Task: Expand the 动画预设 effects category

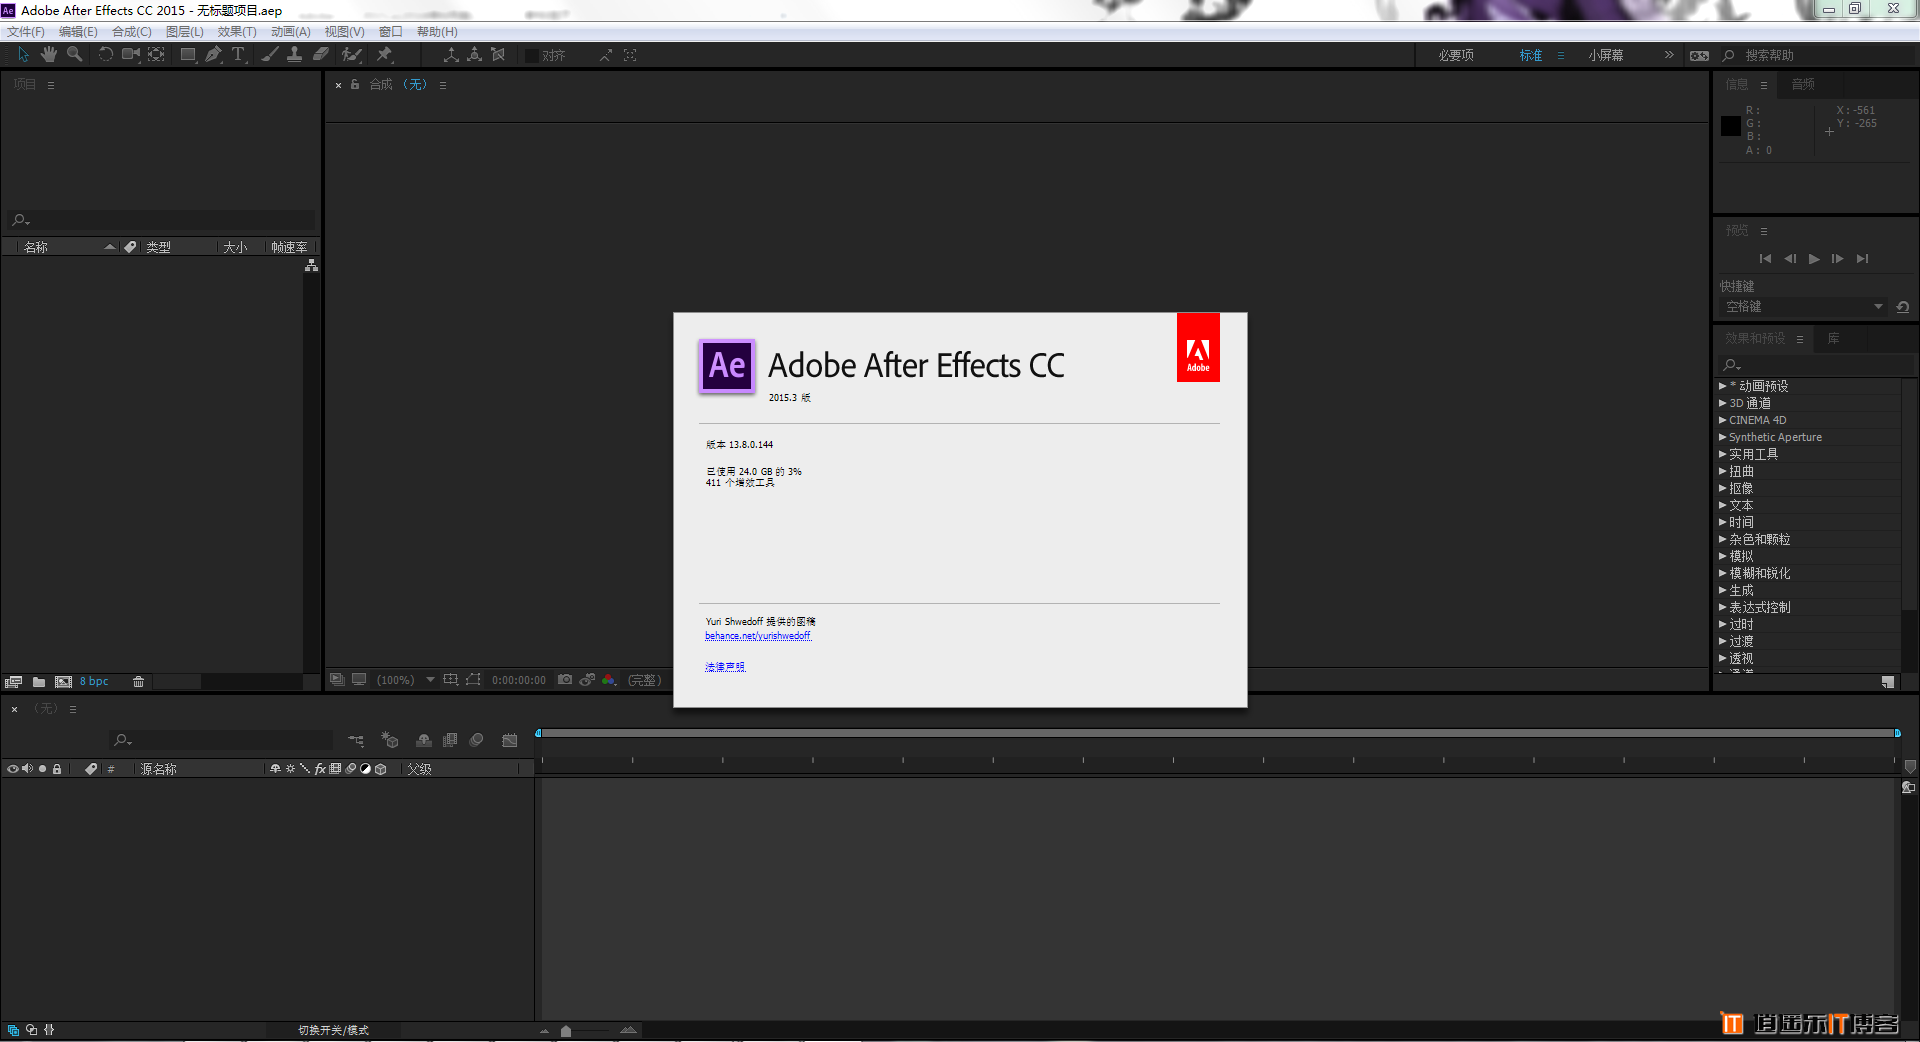Action: [x=1722, y=386]
